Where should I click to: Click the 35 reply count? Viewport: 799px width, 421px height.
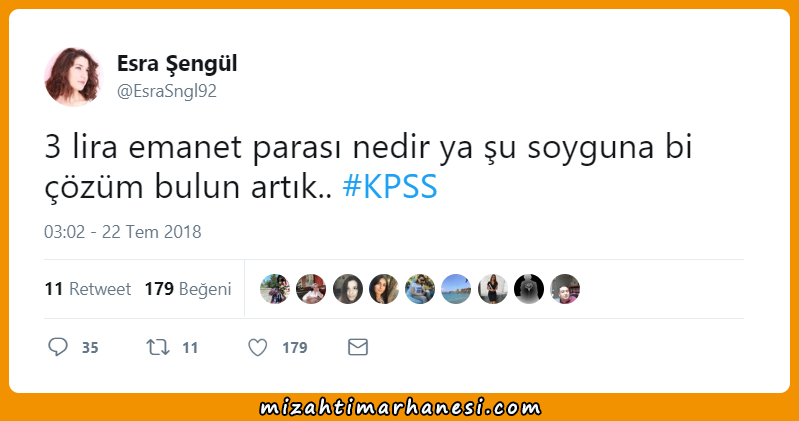(x=90, y=348)
